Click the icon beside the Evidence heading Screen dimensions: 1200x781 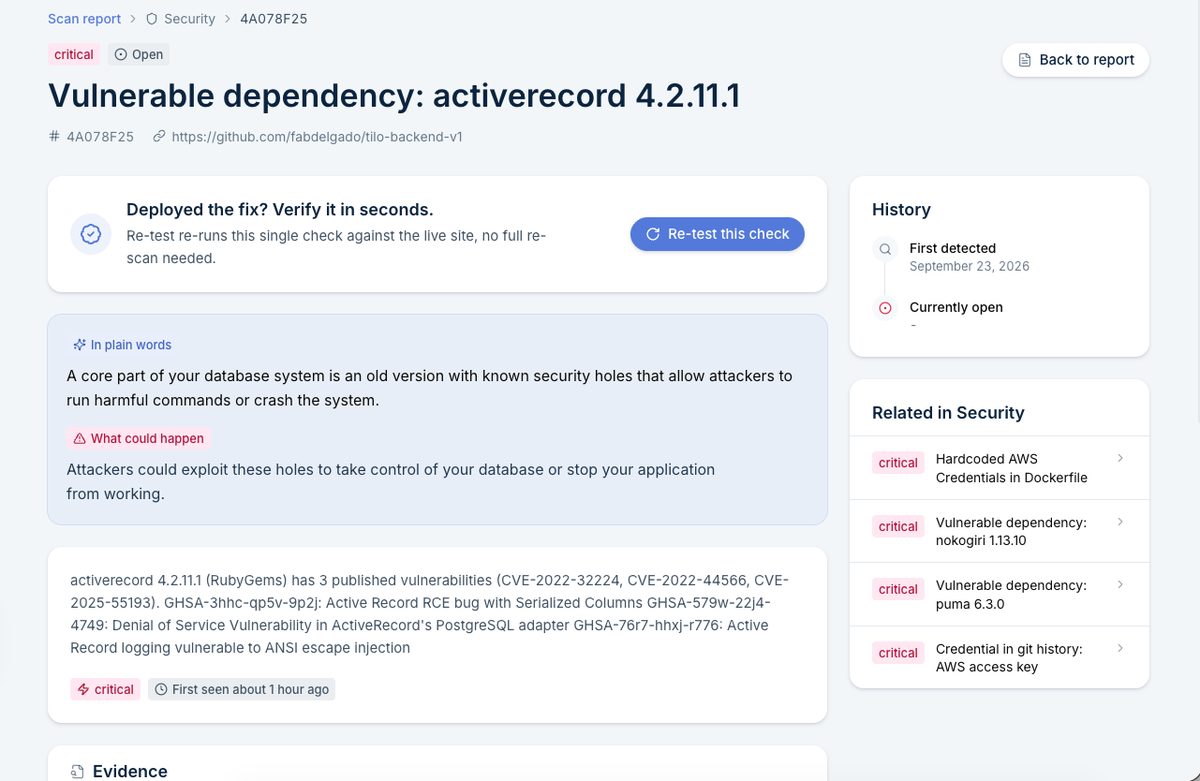point(77,772)
